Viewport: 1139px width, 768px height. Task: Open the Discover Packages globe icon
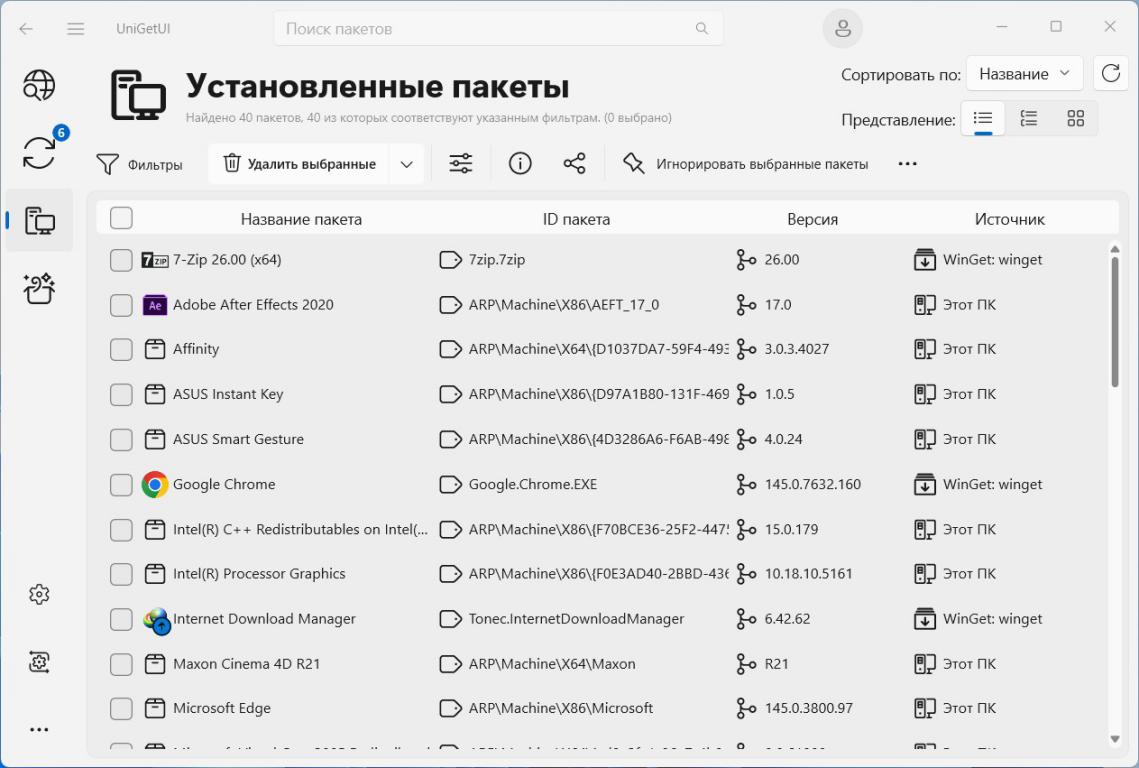tap(39, 86)
